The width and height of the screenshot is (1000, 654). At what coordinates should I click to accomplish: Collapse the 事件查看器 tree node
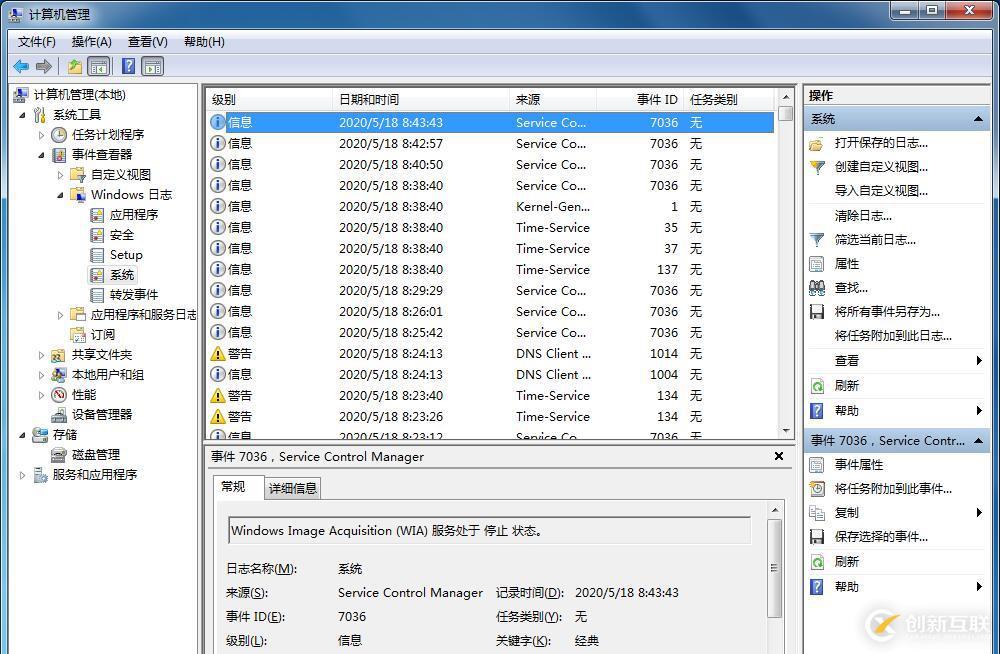(x=41, y=155)
